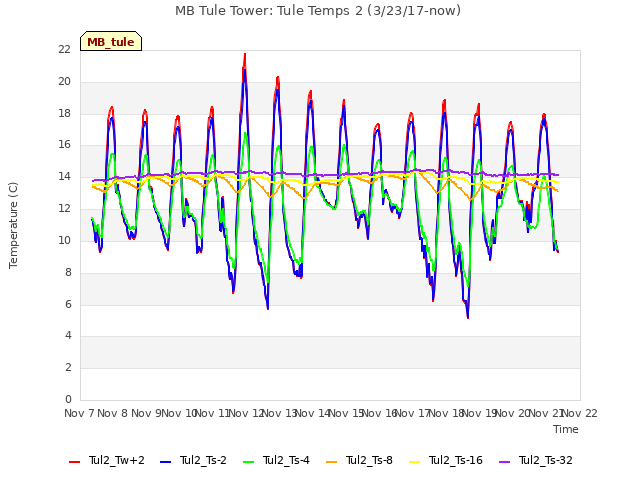Image resolution: width=640 pixels, height=480 pixels.
Task: Select the Tul2_Ts-16 legend entry
Action: (446, 460)
